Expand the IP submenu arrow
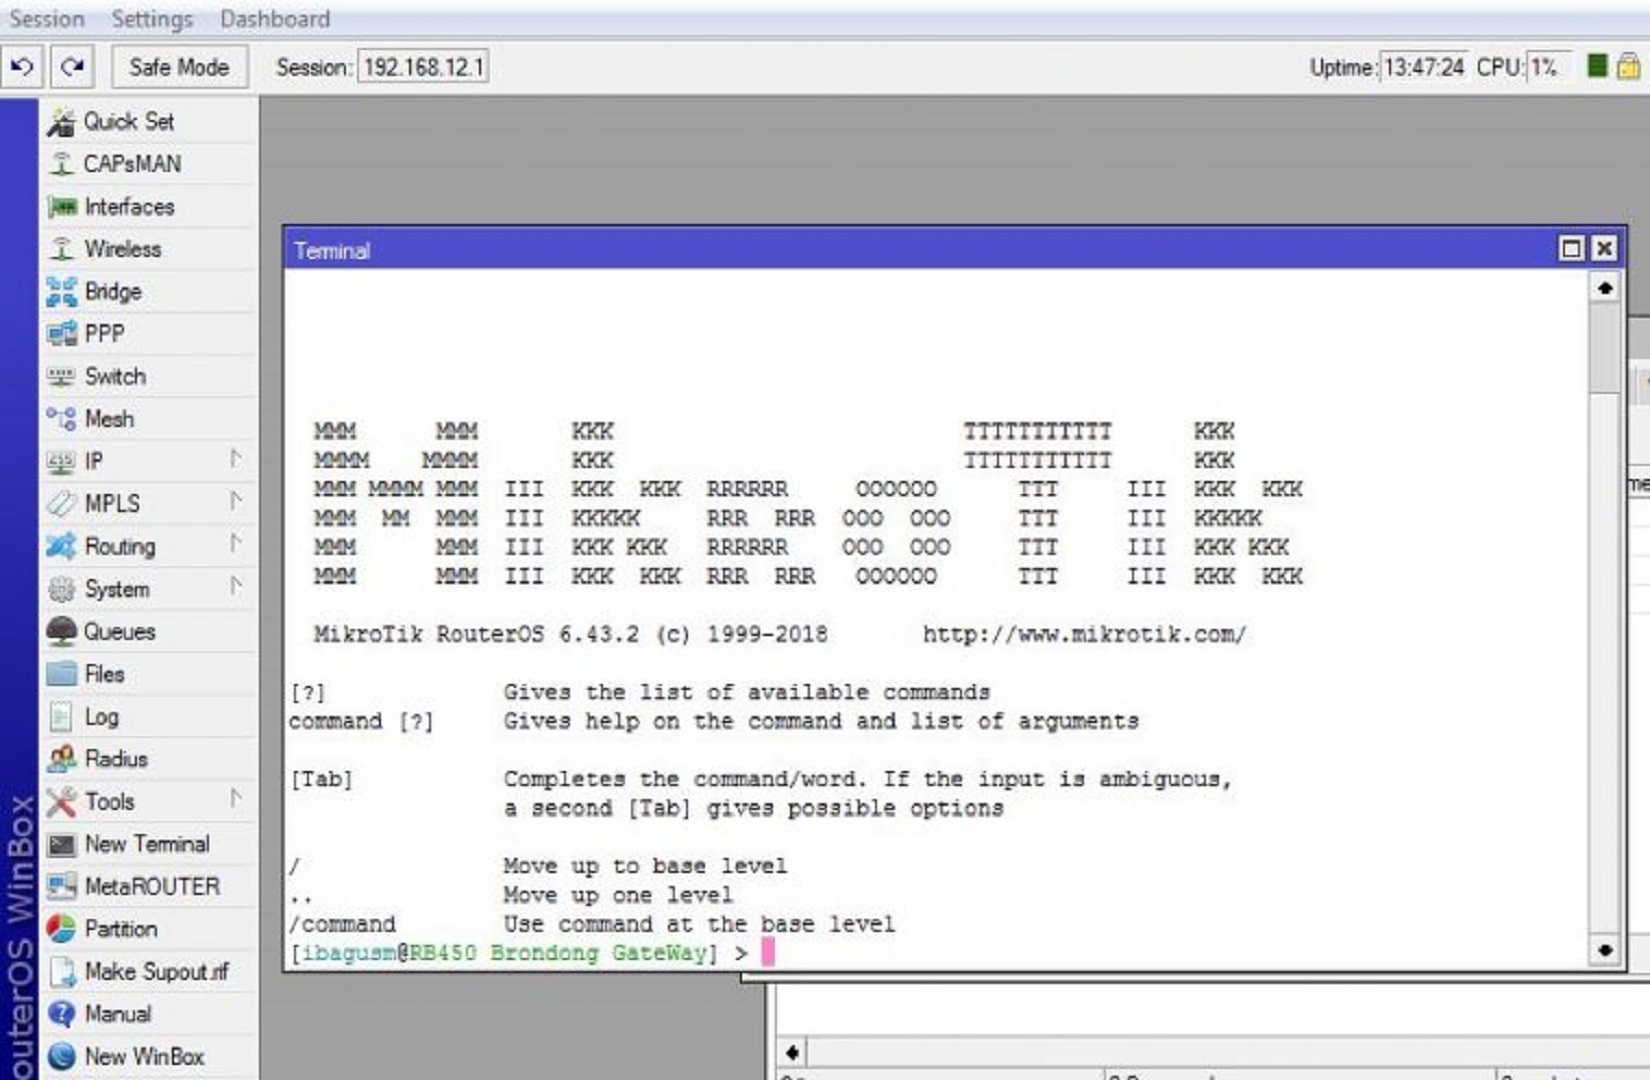 pyautogui.click(x=235, y=459)
